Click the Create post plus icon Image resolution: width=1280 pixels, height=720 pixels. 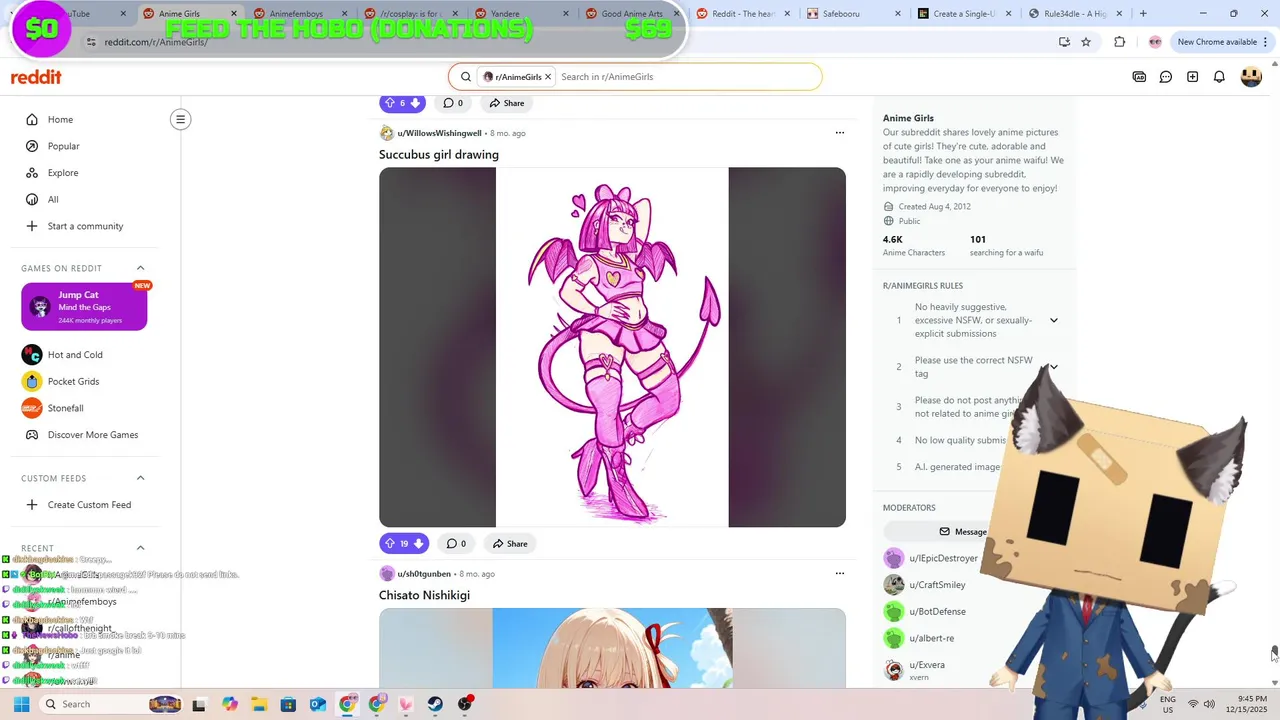pyautogui.click(x=1192, y=77)
